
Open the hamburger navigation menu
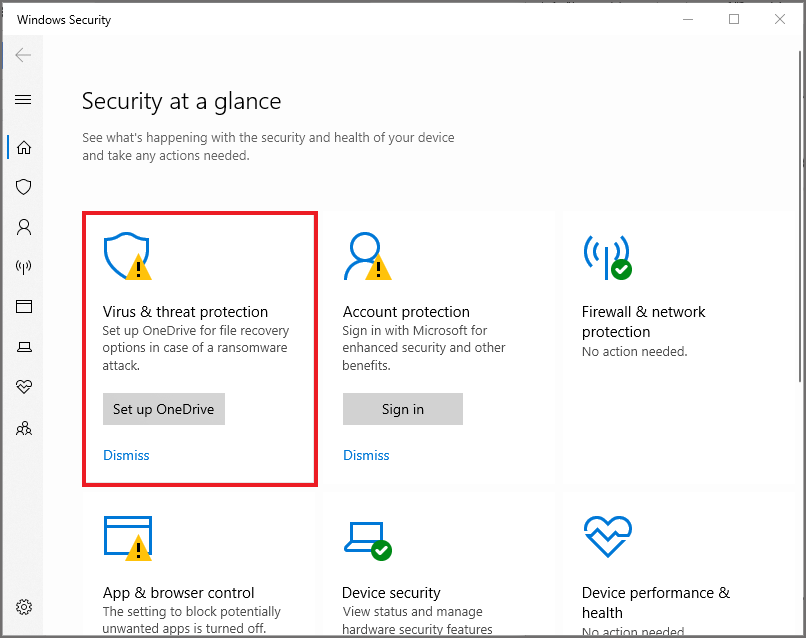[x=23, y=100]
